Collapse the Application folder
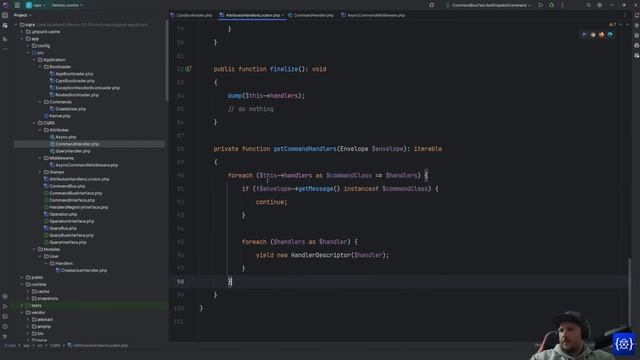640x360 pixels. click(34, 60)
